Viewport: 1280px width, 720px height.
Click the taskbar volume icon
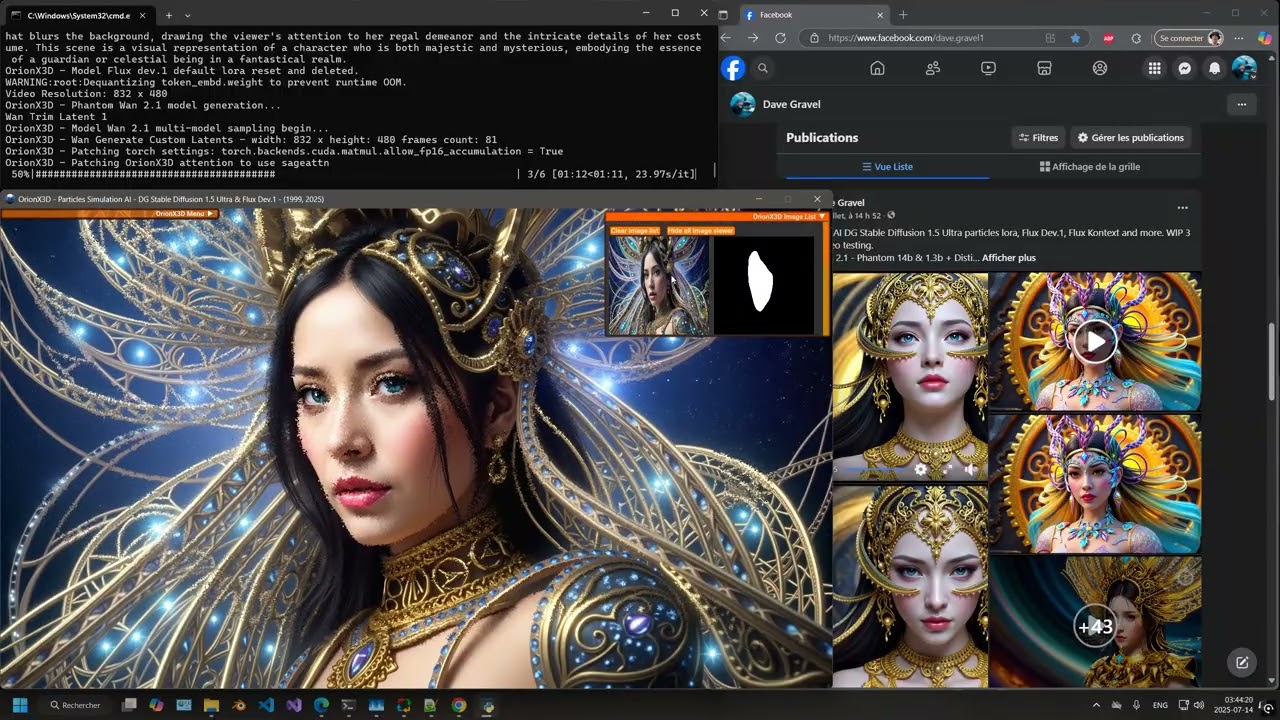[x=1199, y=705]
